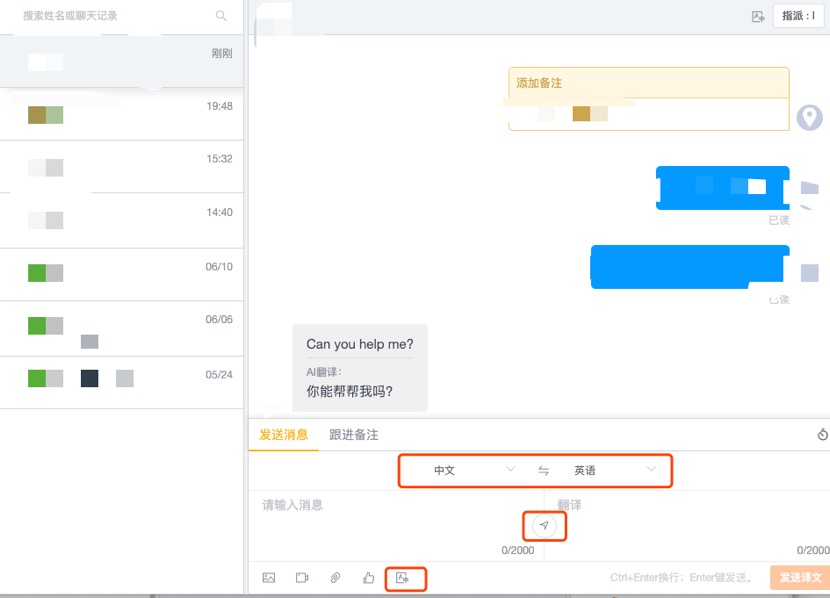Click the search magnifier icon

point(221,16)
